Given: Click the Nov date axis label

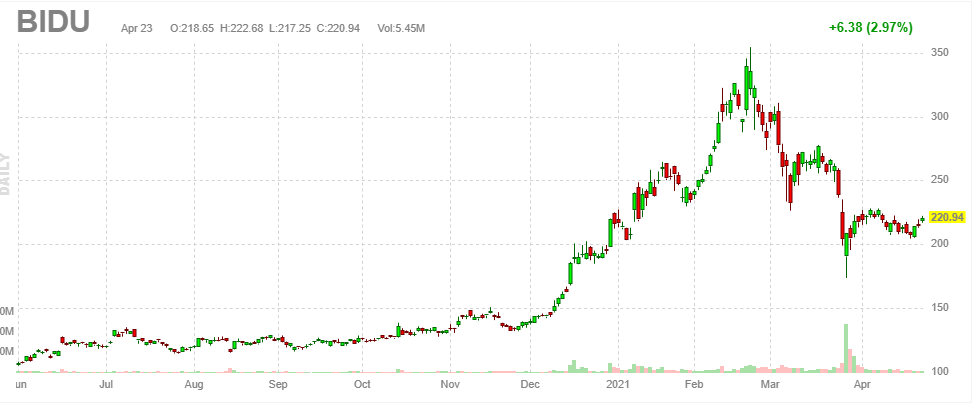Looking at the screenshot, I should point(450,385).
